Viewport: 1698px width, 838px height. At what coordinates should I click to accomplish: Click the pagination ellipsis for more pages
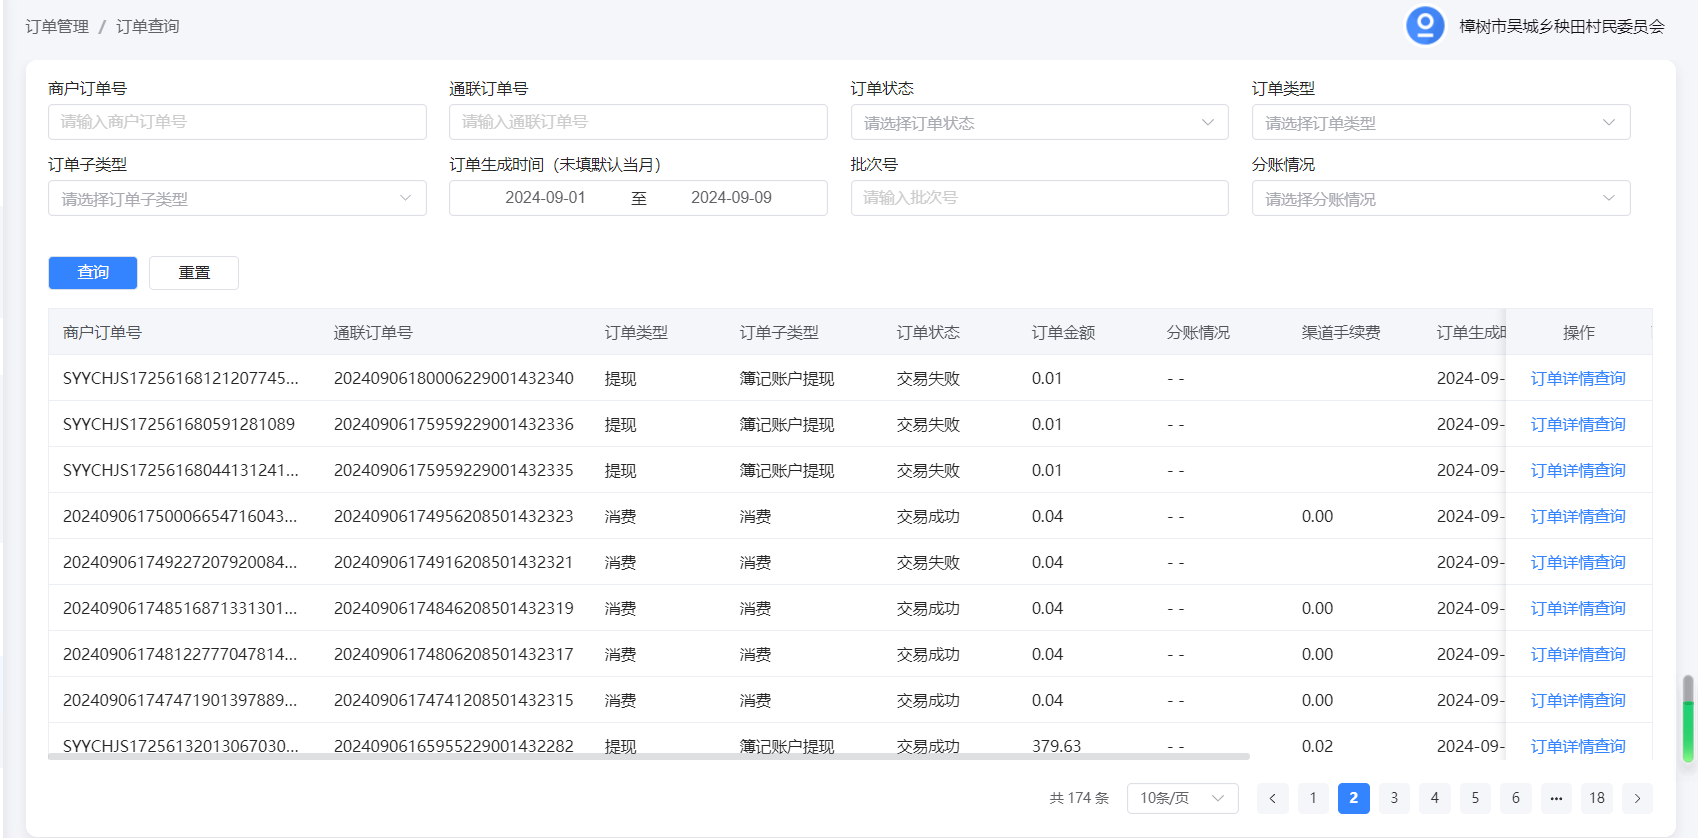1556,798
